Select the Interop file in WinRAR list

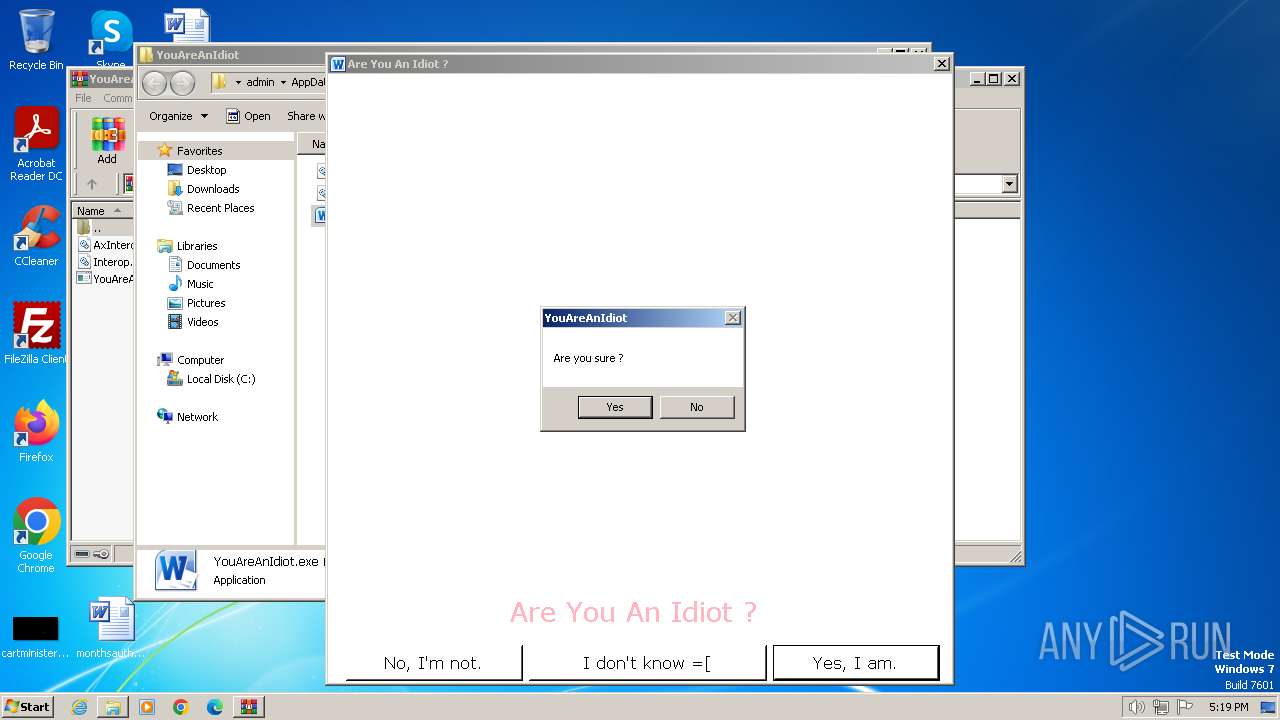pyautogui.click(x=105, y=262)
